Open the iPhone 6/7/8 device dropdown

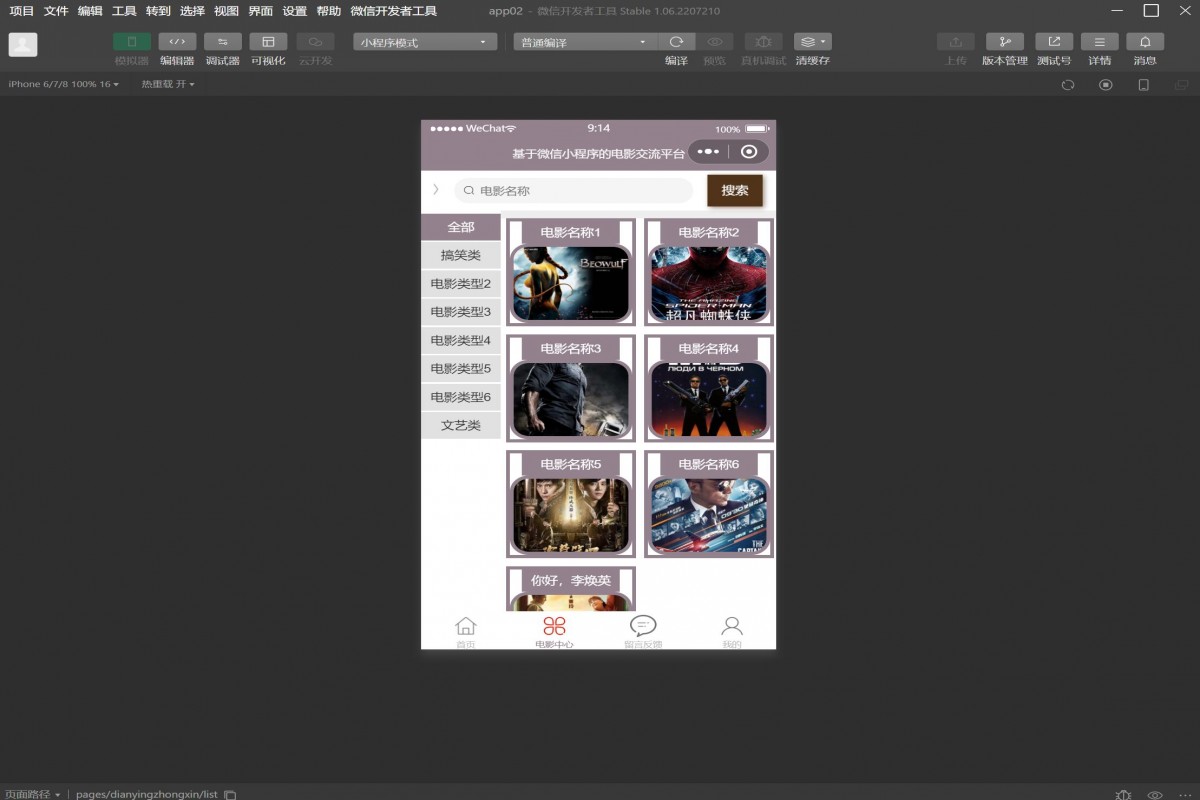click(63, 84)
